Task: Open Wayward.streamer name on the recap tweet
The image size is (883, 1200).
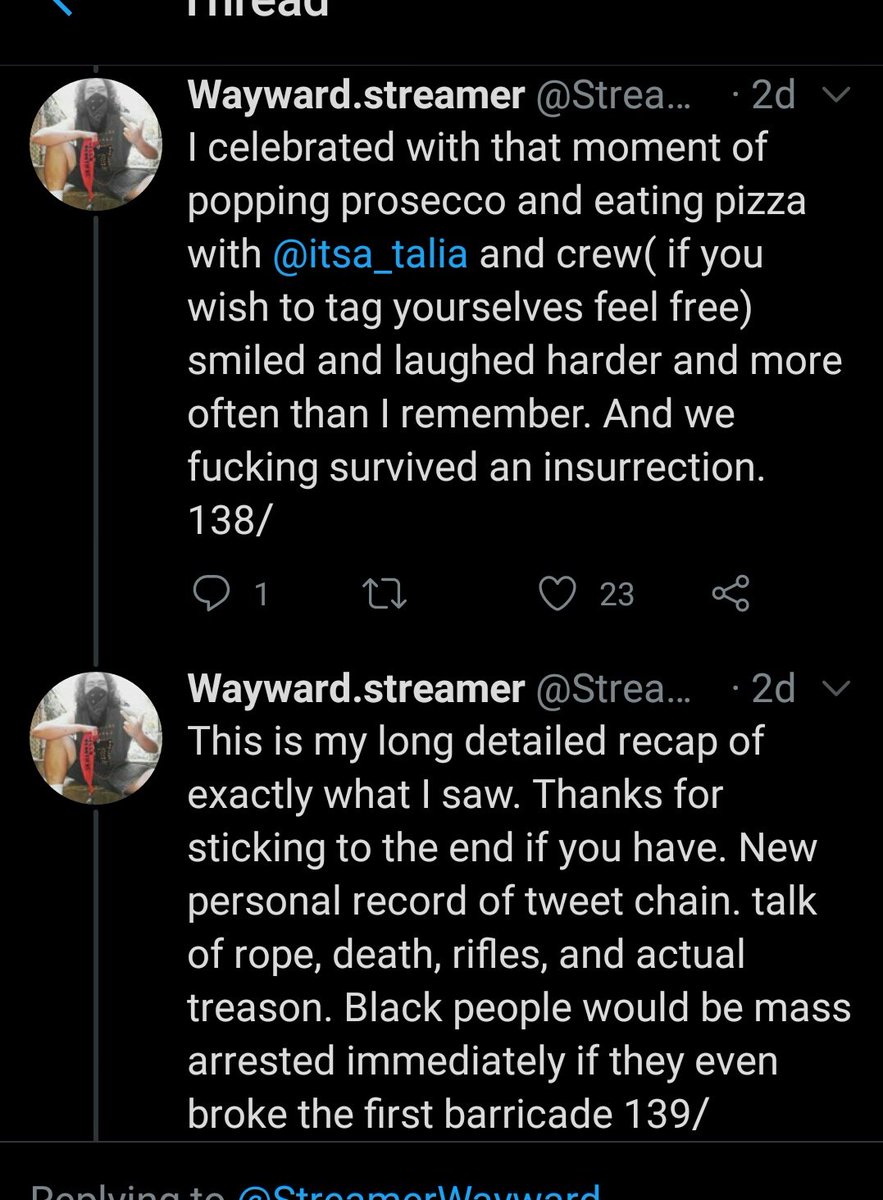Action: [x=356, y=689]
